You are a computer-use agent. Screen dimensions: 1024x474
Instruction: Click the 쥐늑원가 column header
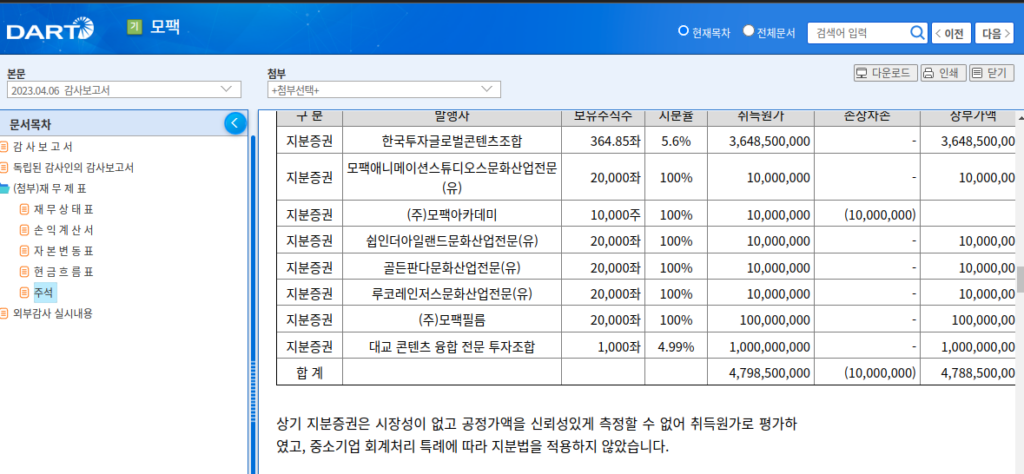[x=761, y=118]
